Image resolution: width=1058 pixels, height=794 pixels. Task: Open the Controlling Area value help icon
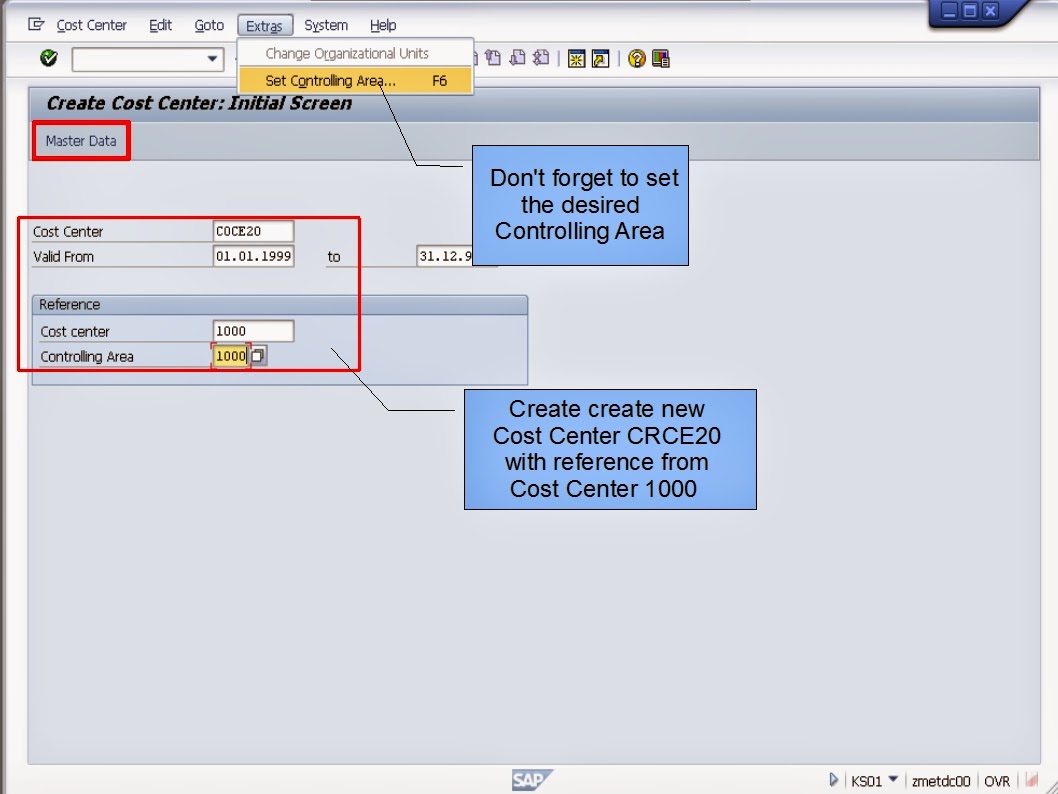point(256,356)
